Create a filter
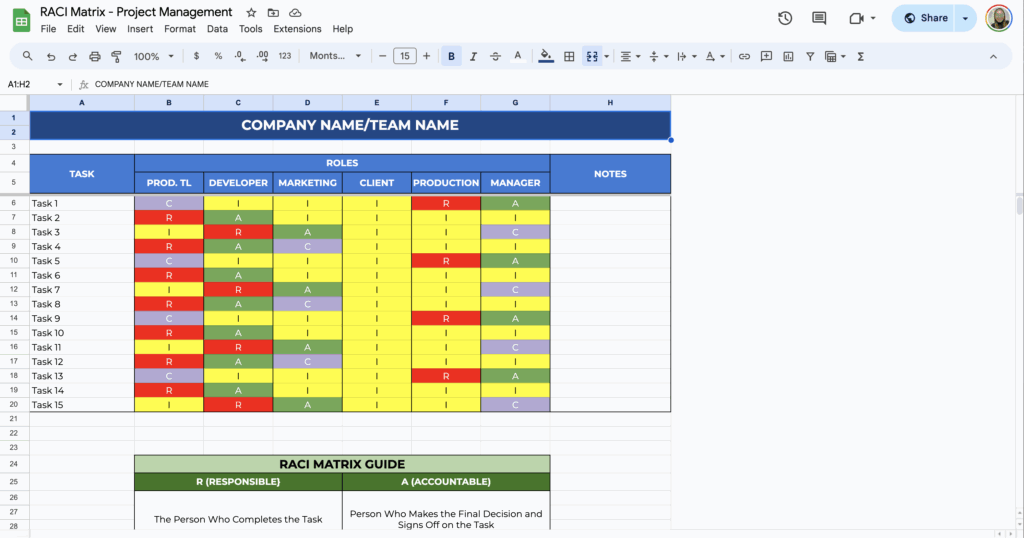Screen dimensions: 1024x538 point(810,57)
